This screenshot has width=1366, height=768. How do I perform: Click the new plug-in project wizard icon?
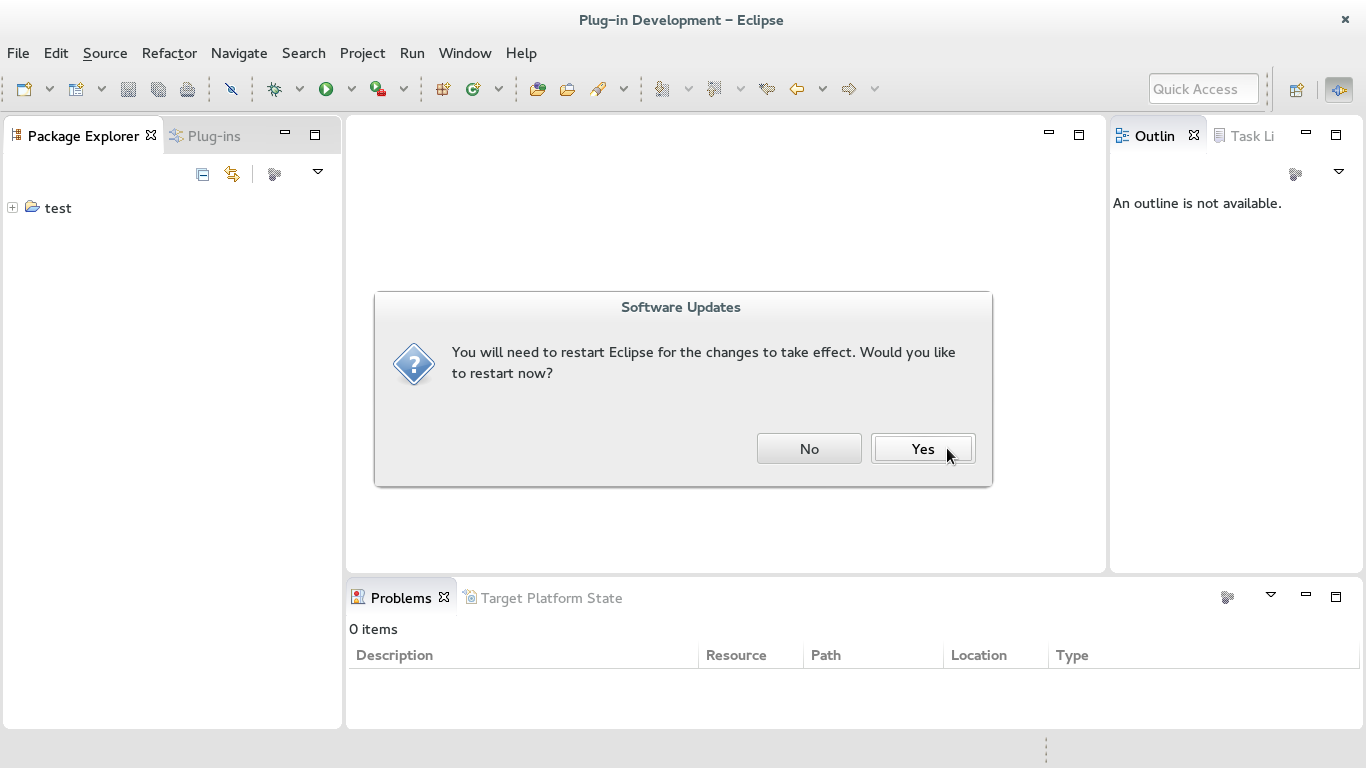coord(76,89)
